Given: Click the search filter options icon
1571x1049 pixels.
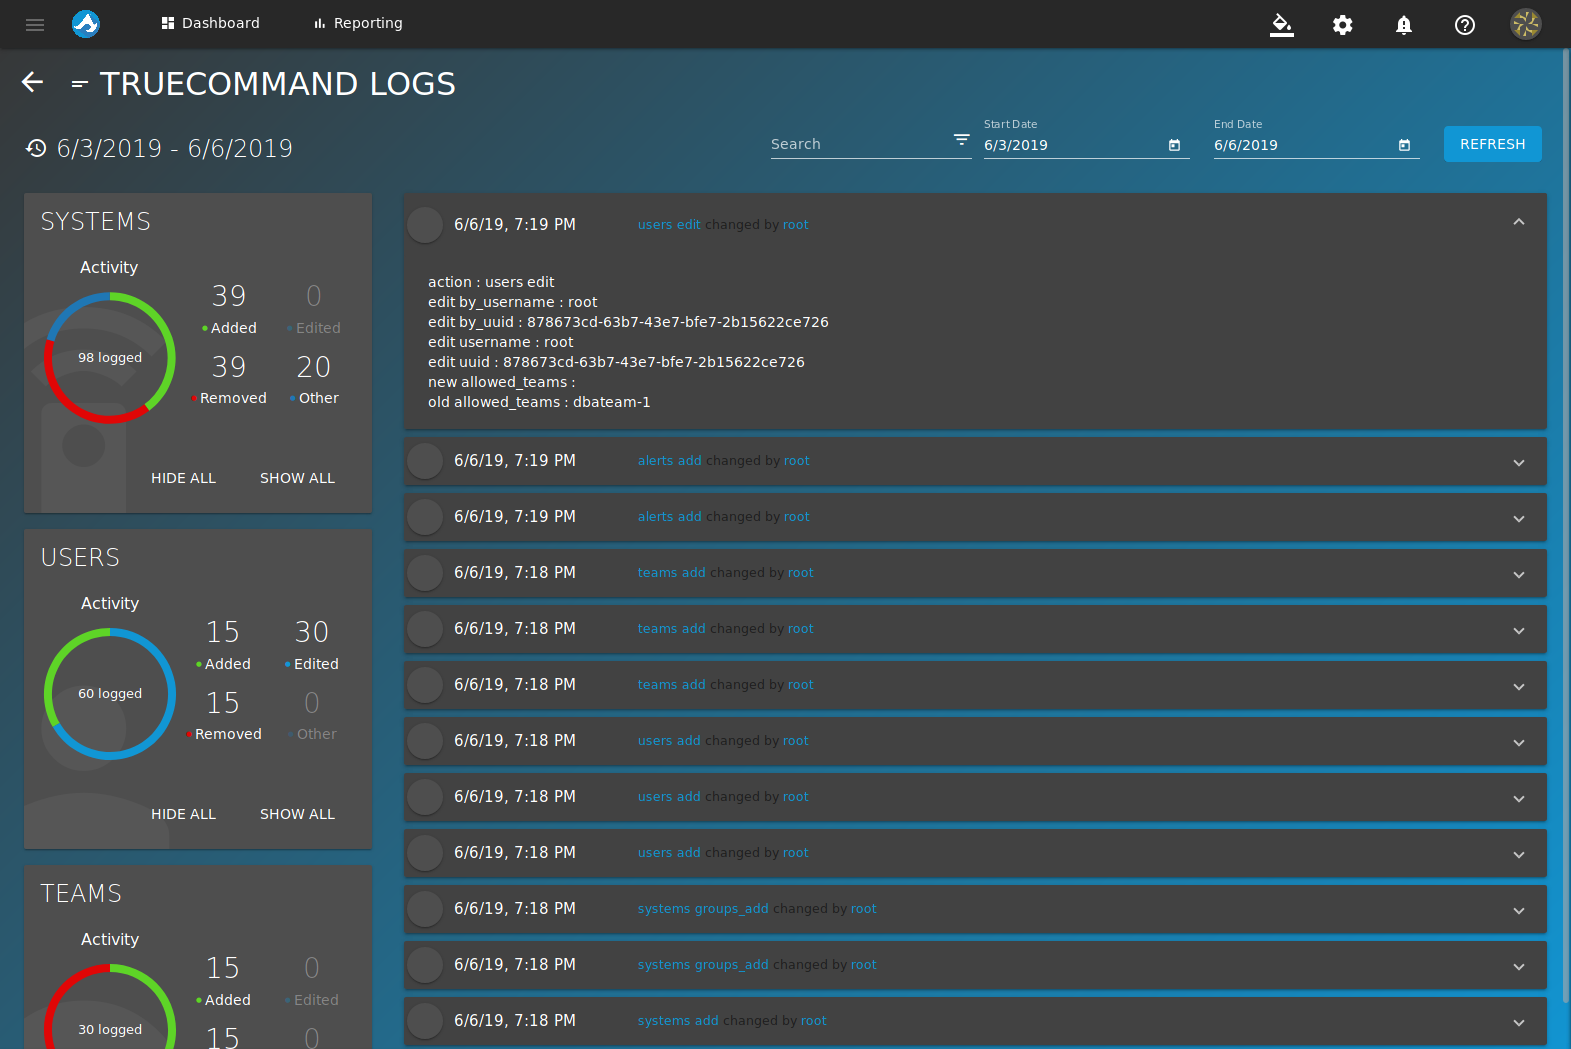Looking at the screenshot, I should (961, 140).
